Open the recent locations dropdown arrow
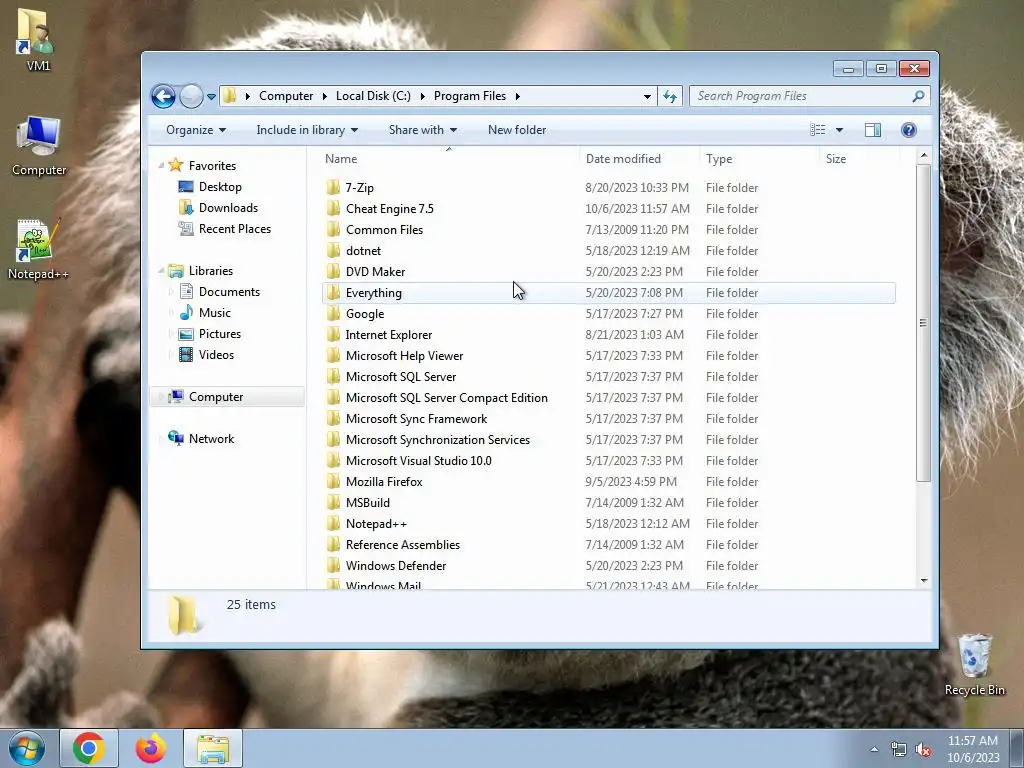The width and height of the screenshot is (1024, 768). point(212,97)
